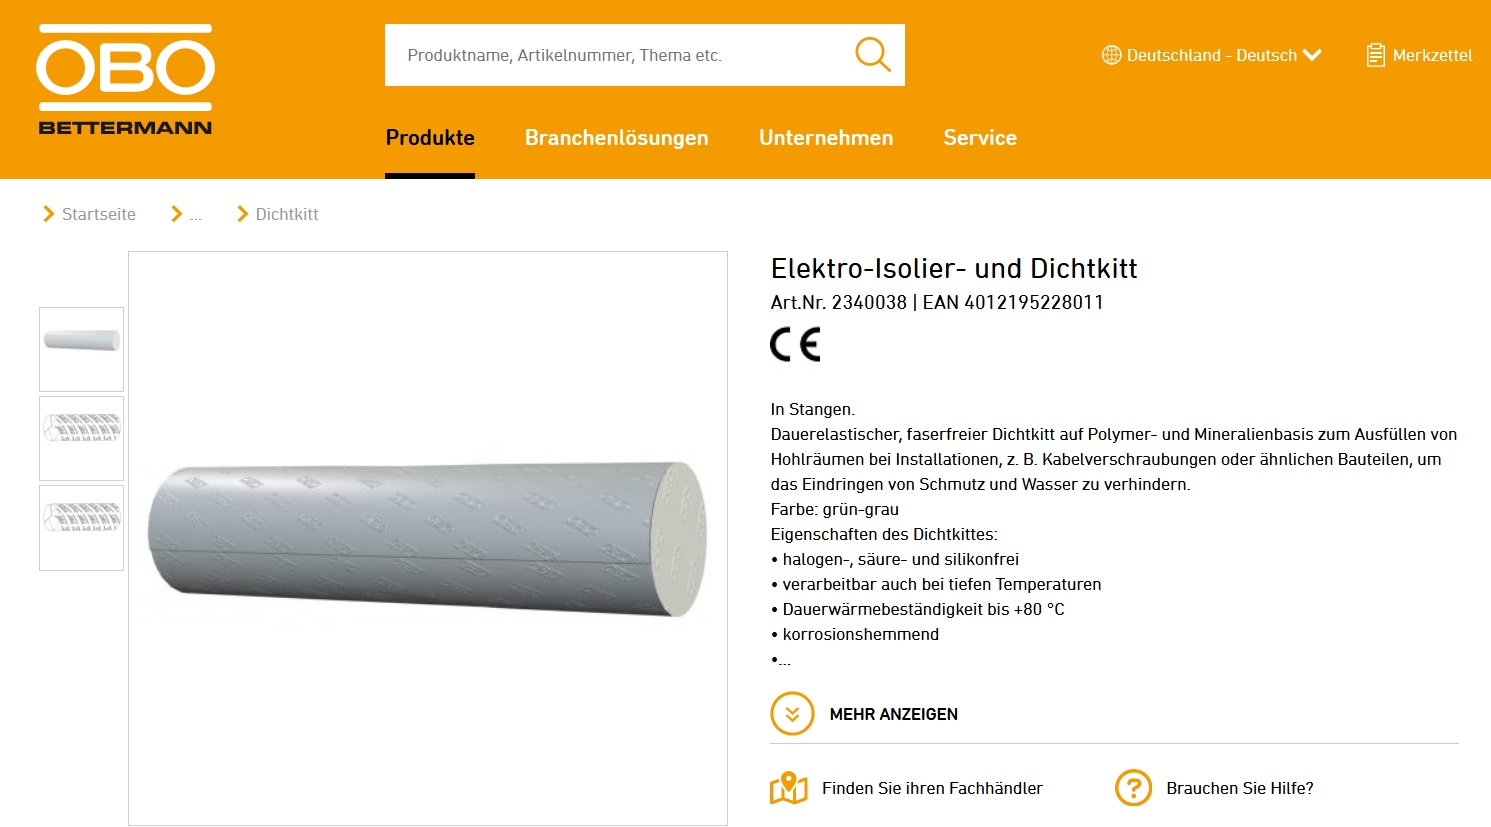This screenshot has height=827, width=1491.
Task: Open the Unternehmen menu
Action: 826,138
